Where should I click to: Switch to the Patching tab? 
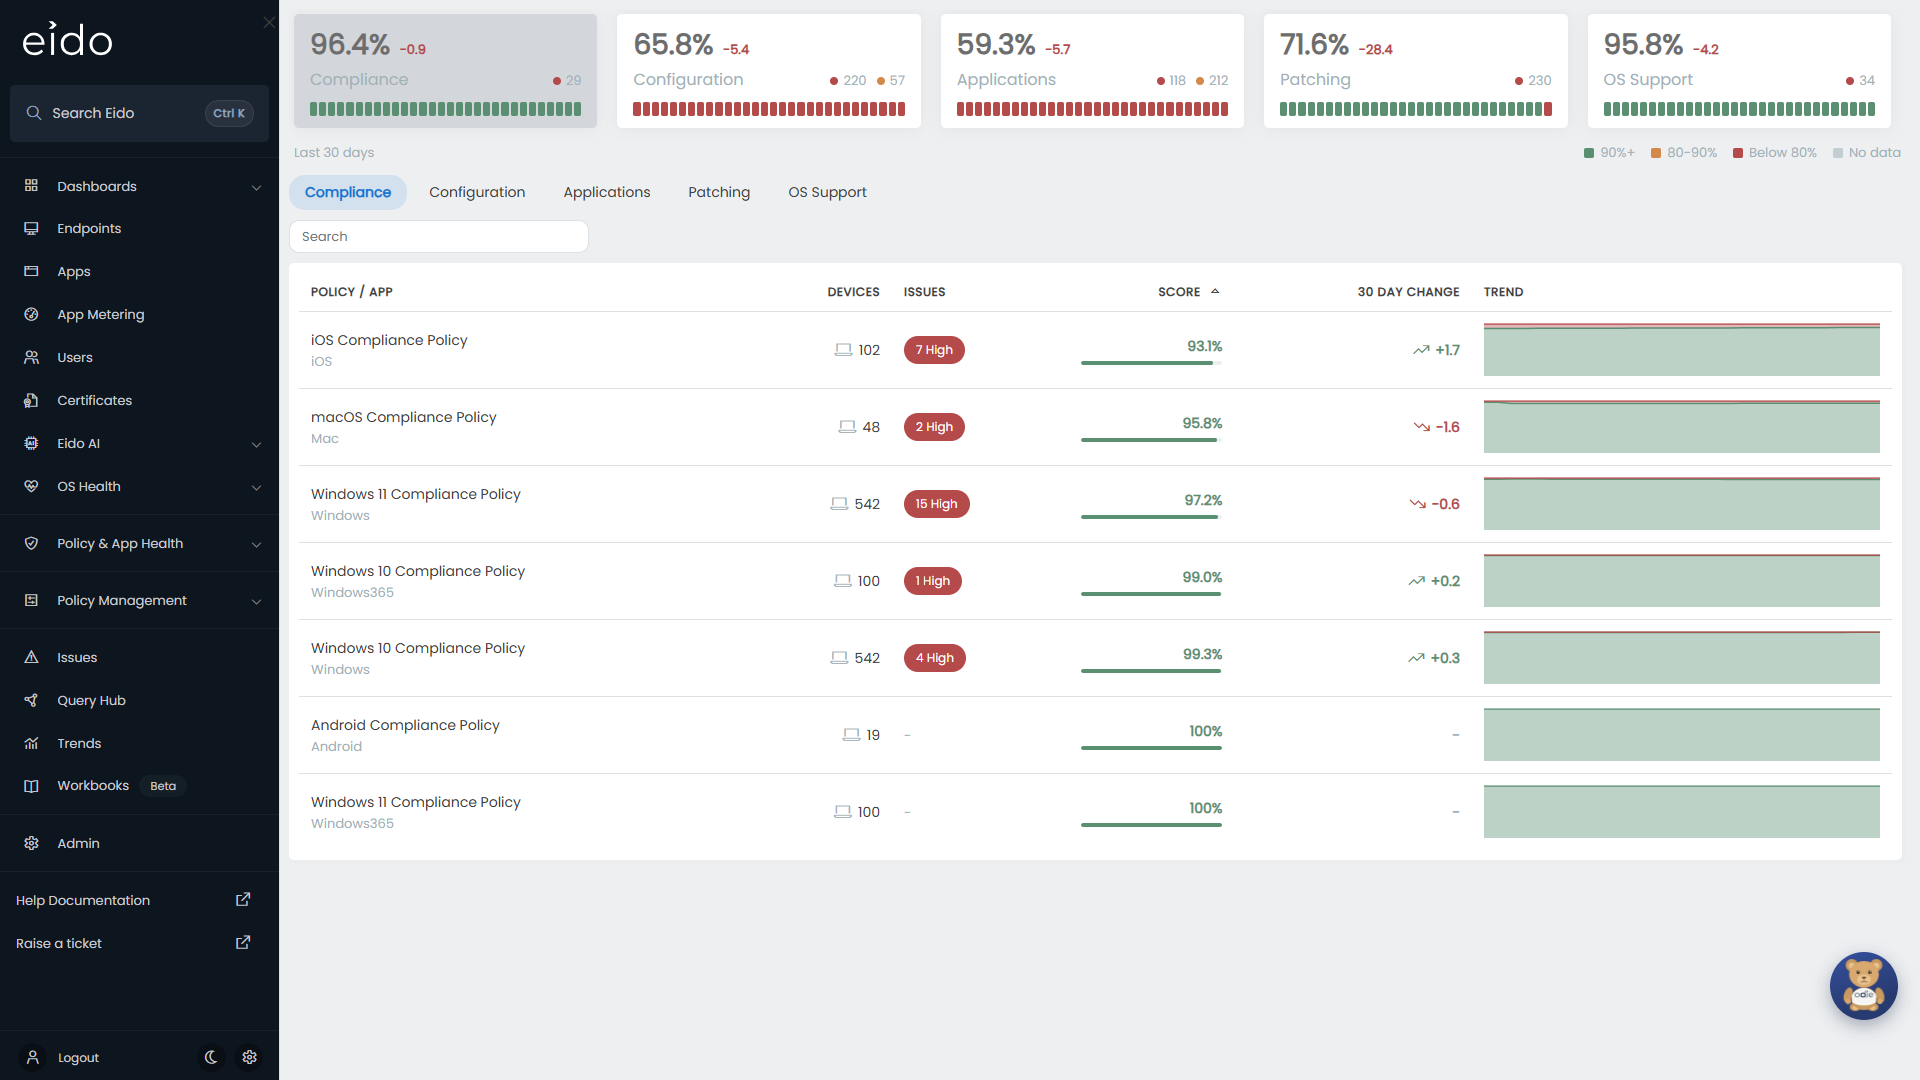click(x=719, y=192)
